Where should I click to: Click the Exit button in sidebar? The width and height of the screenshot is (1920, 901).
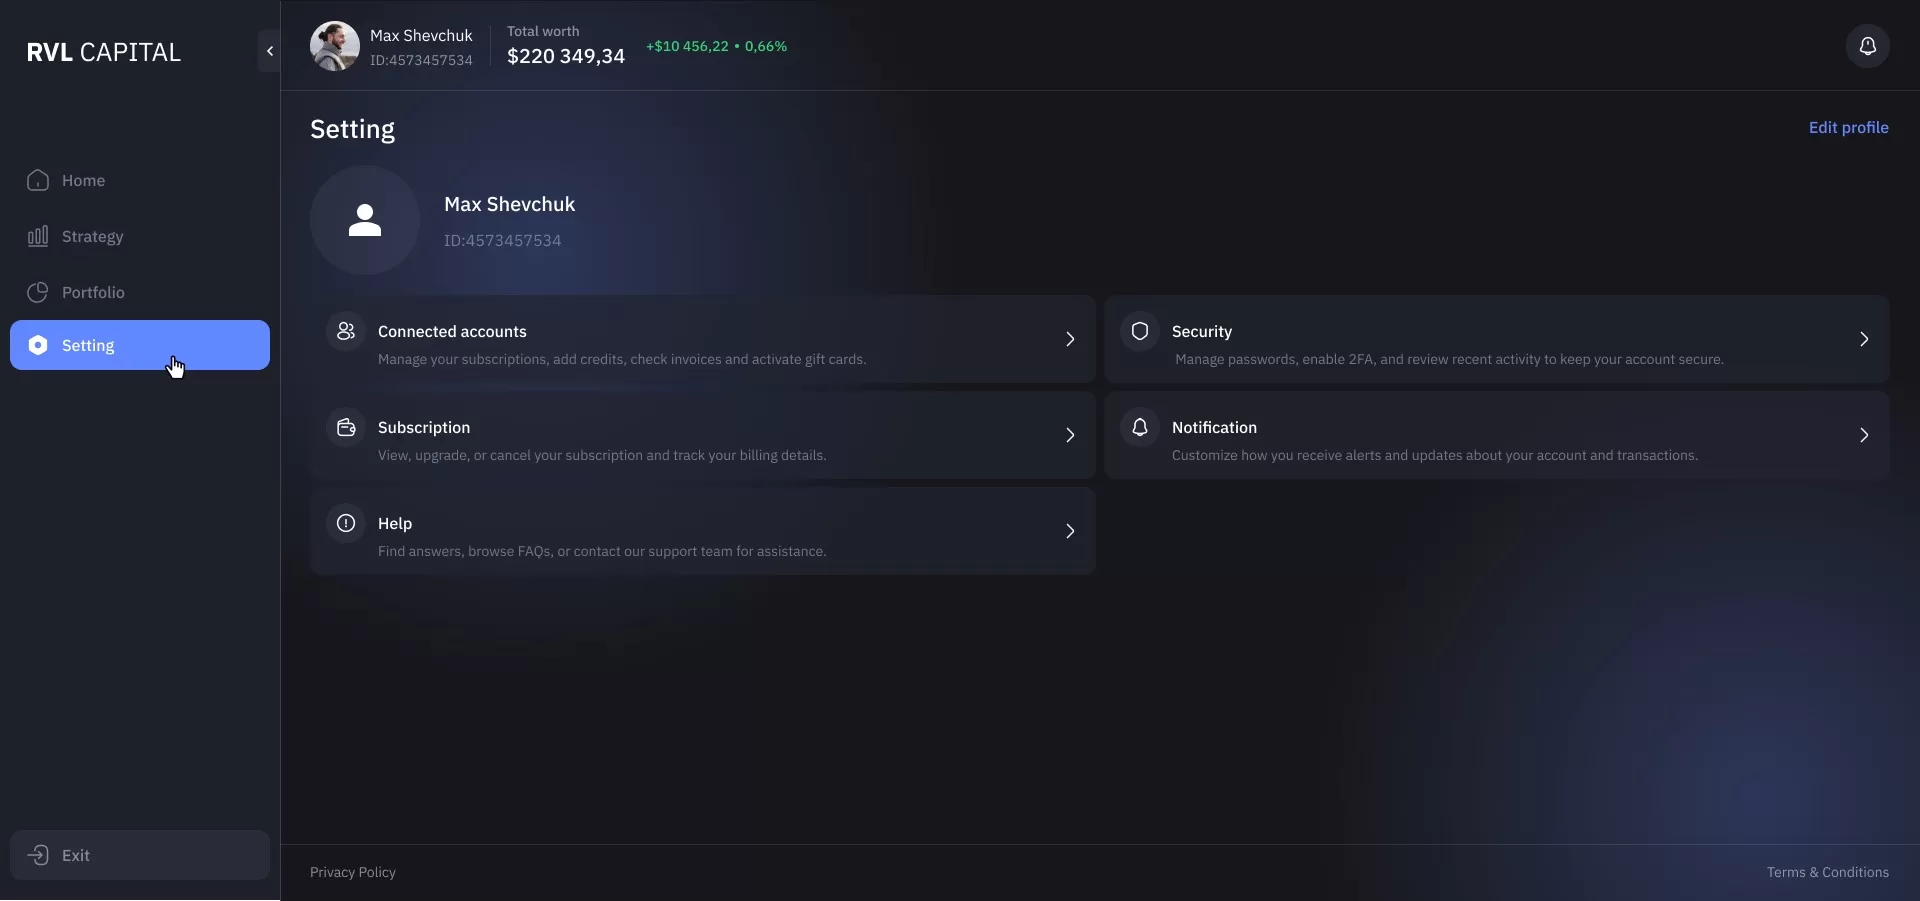click(140, 855)
